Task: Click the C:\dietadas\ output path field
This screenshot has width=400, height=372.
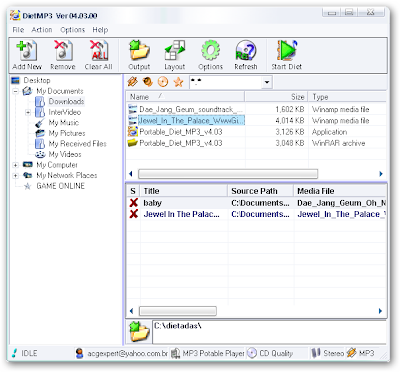Action: (269, 332)
